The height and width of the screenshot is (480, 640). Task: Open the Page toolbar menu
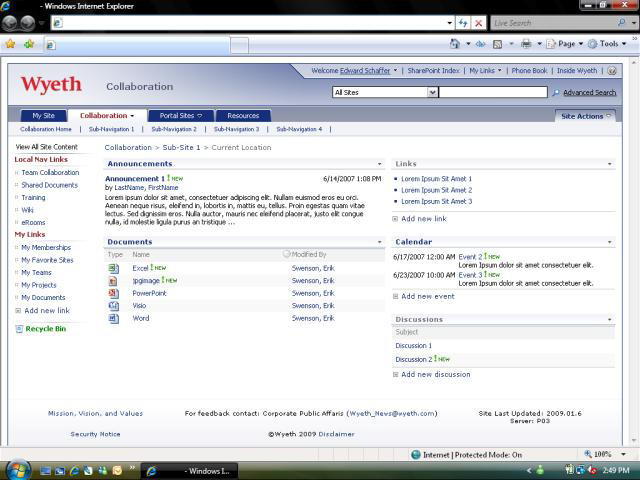(x=567, y=44)
